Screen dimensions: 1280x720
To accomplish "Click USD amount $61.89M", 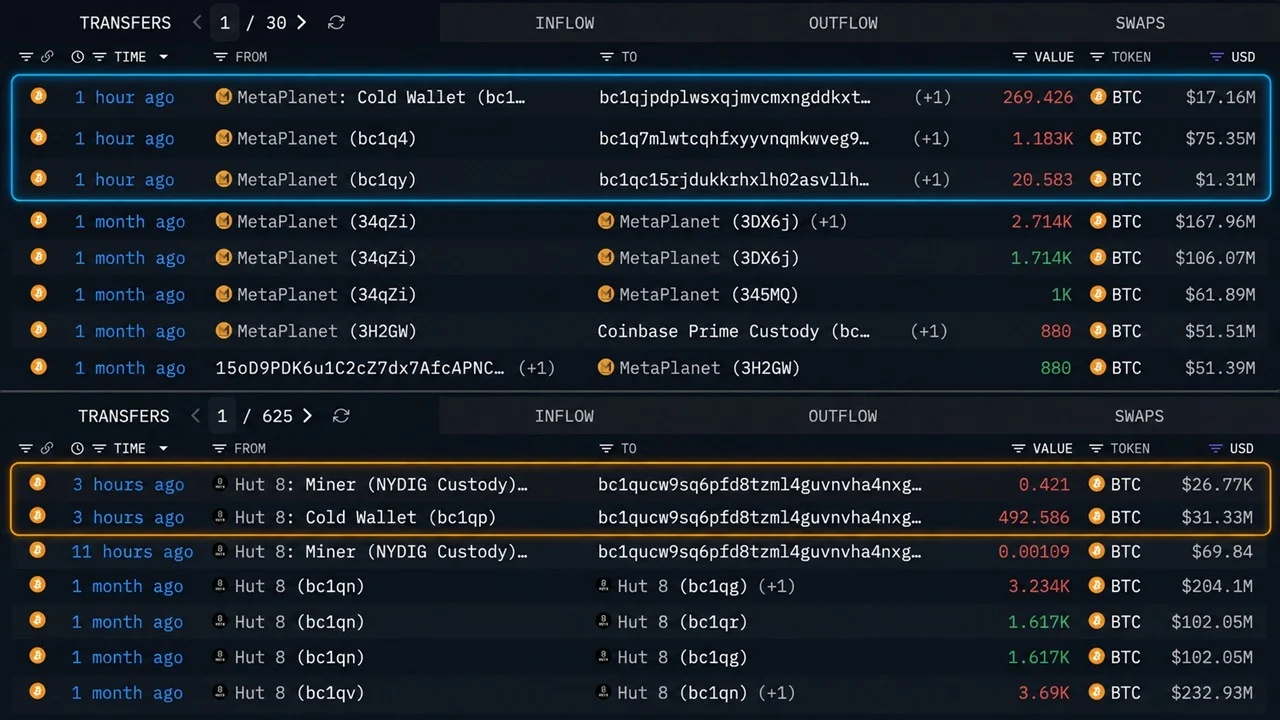I will click(1220, 294).
